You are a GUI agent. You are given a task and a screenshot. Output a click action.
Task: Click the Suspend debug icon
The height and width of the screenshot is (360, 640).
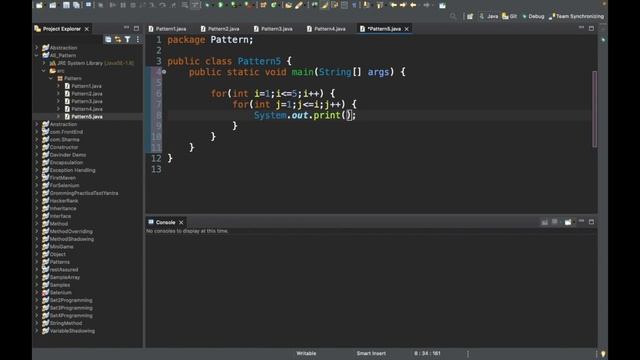point(123,5)
